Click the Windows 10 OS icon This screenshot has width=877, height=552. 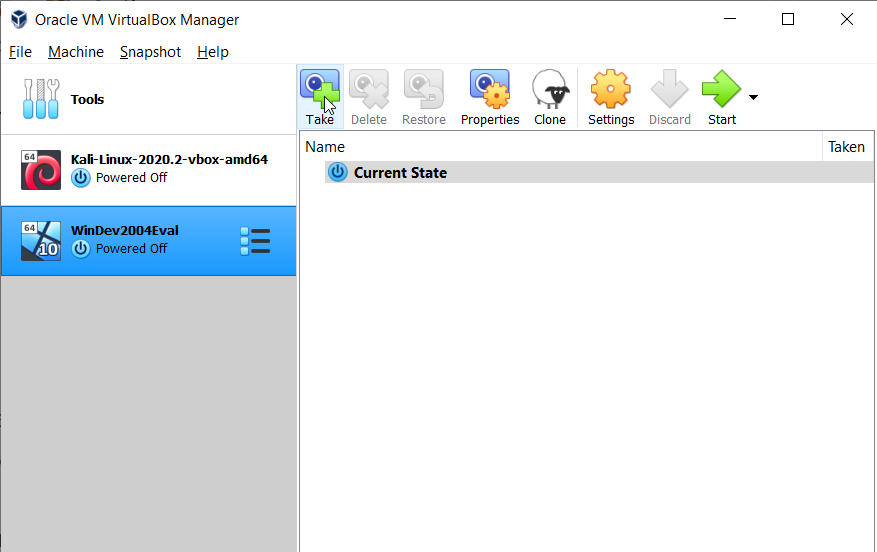coord(41,240)
